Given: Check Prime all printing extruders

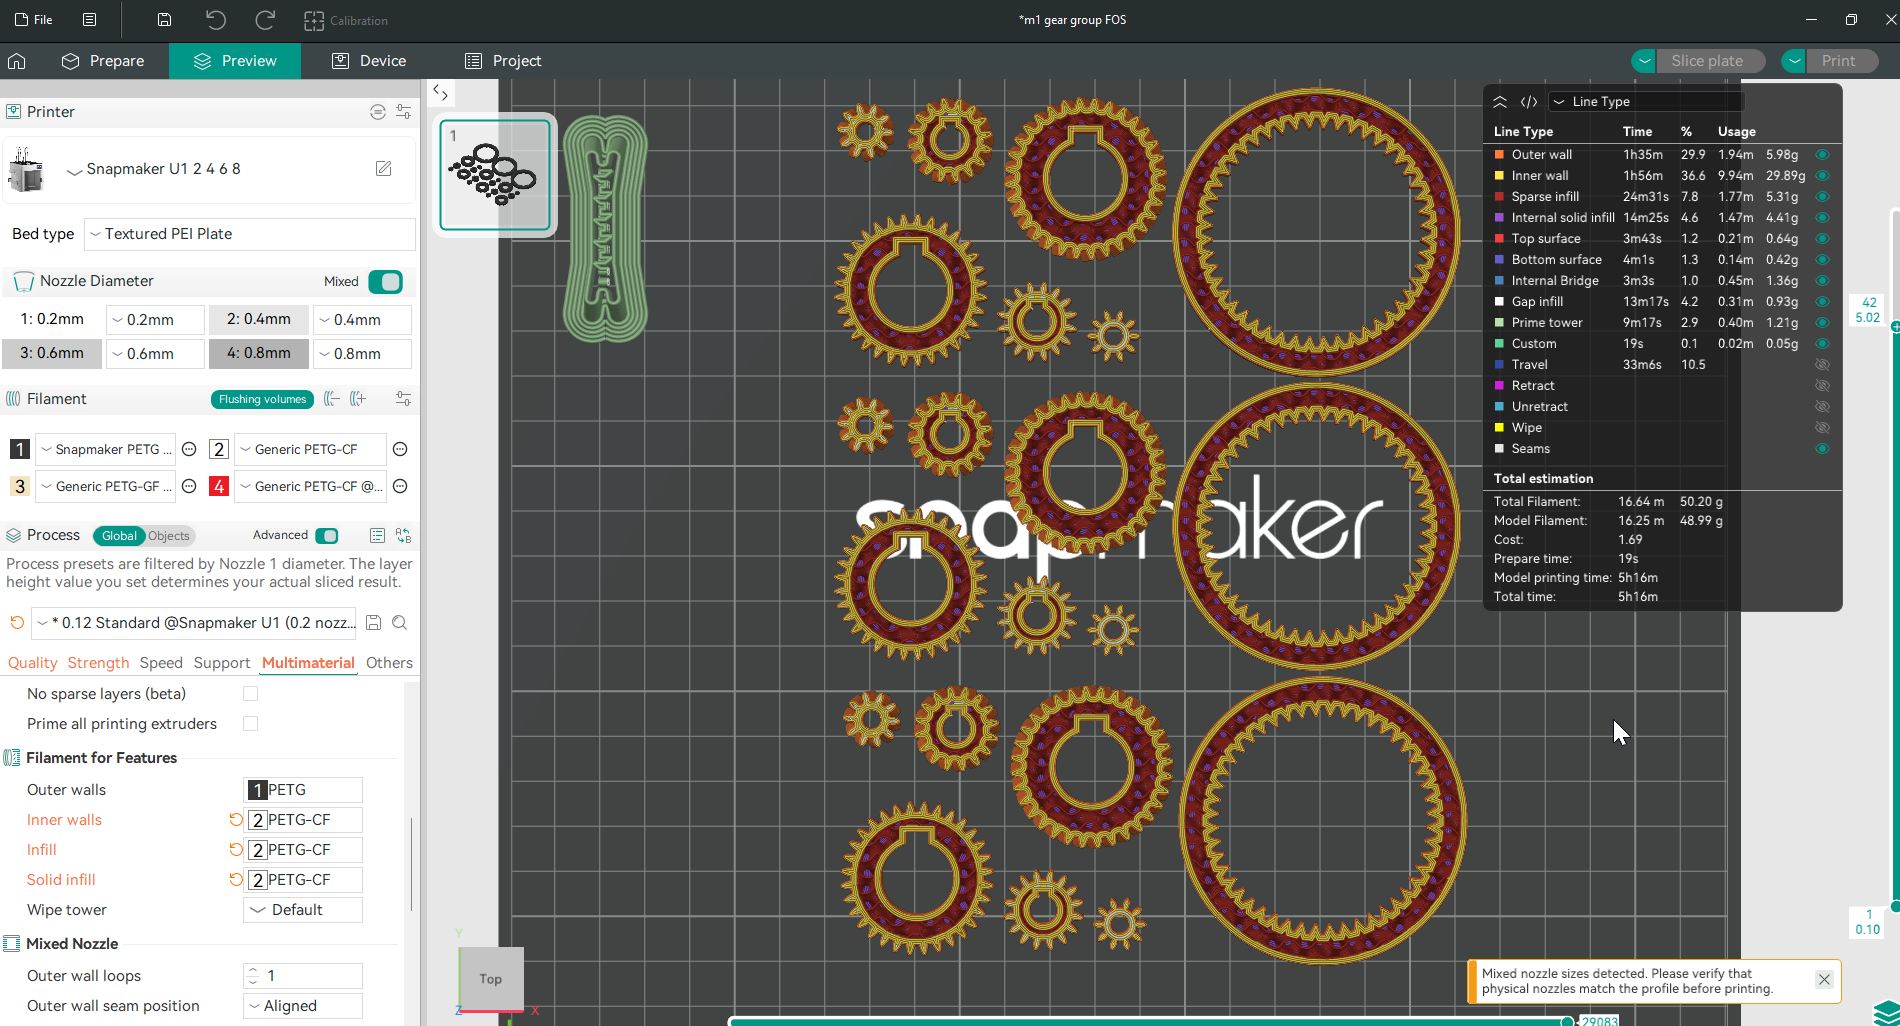Looking at the screenshot, I should pyautogui.click(x=251, y=724).
